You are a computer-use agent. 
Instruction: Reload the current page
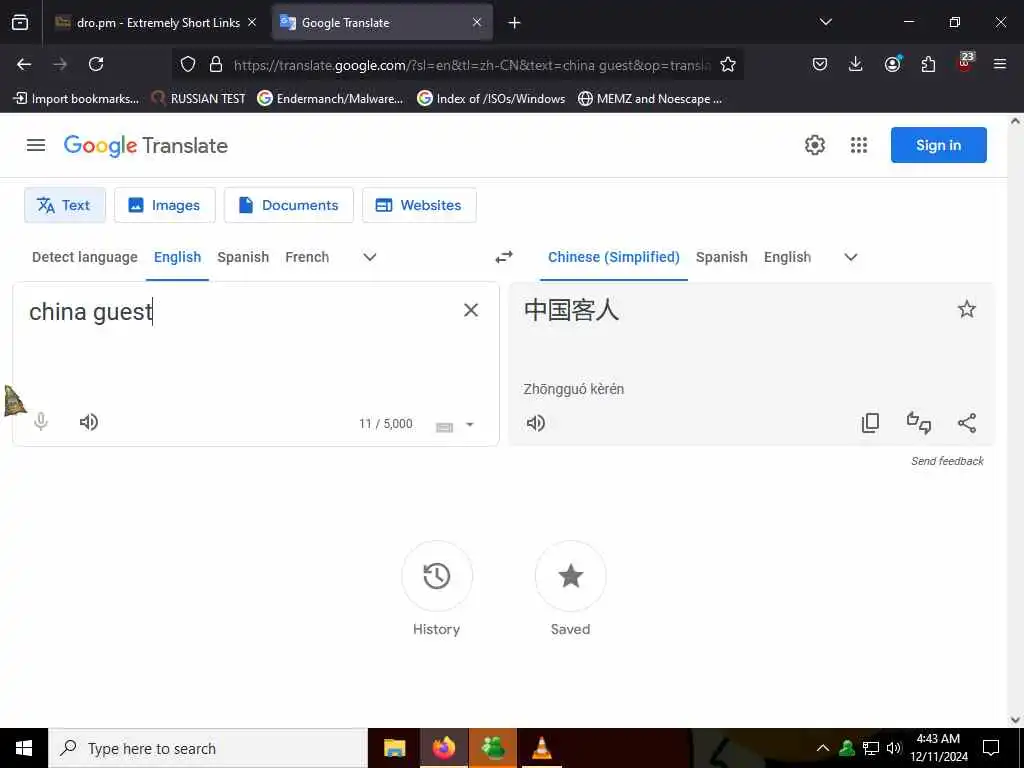(x=96, y=64)
